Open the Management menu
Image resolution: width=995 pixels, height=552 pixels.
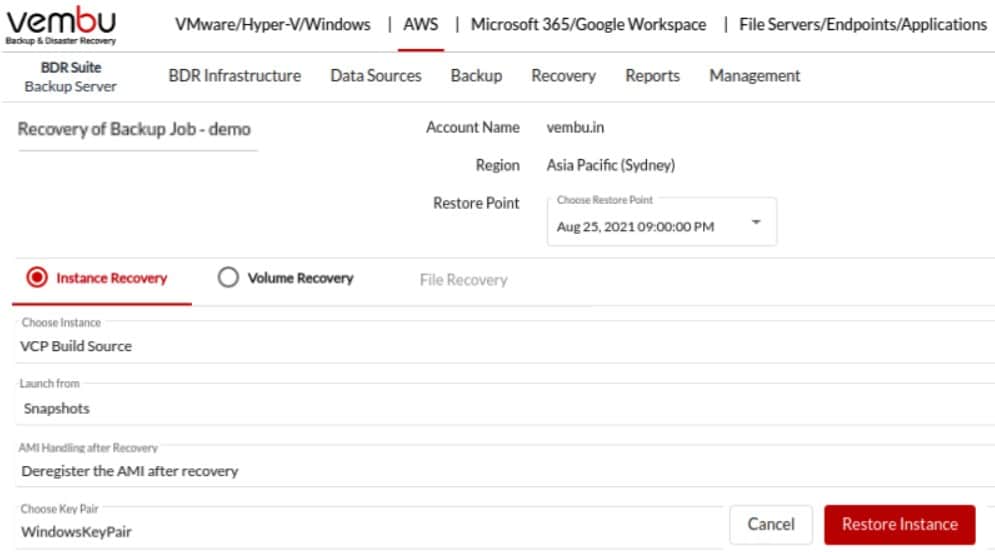point(754,76)
